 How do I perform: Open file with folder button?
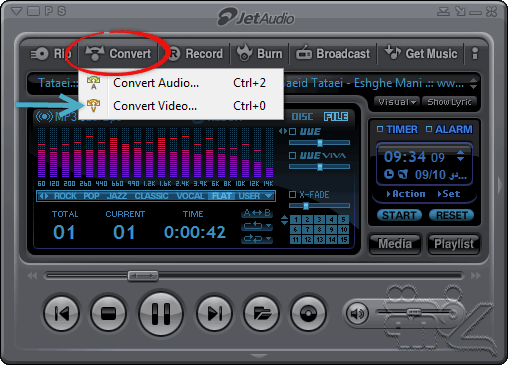tap(262, 313)
